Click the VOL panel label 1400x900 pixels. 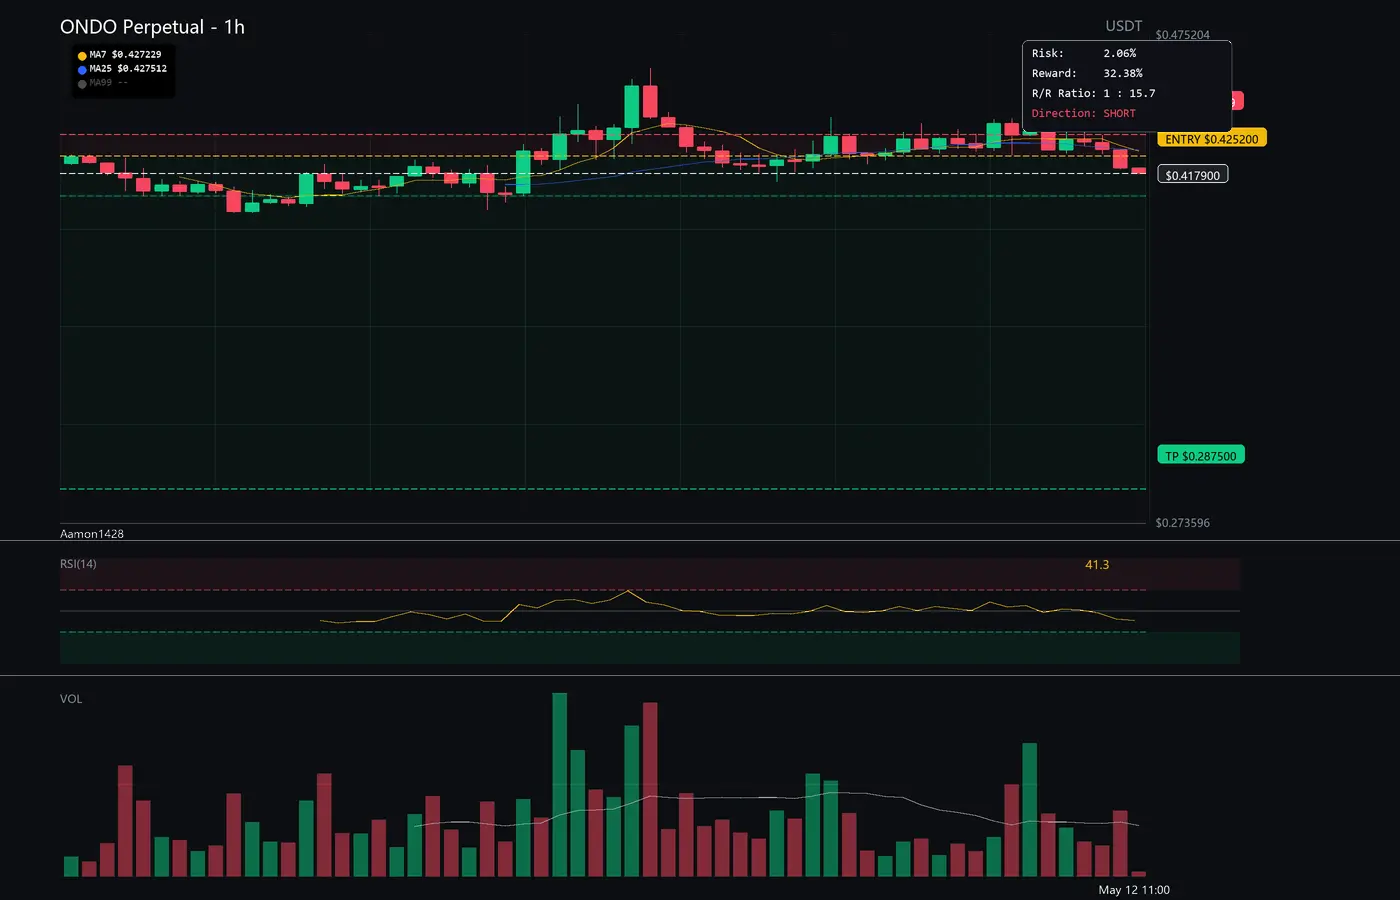click(x=71, y=699)
